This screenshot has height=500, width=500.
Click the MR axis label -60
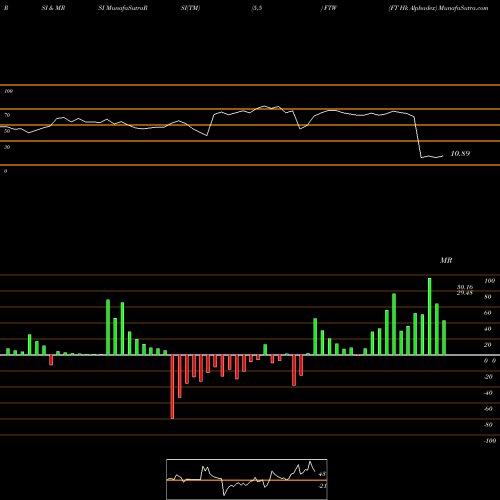488,409
